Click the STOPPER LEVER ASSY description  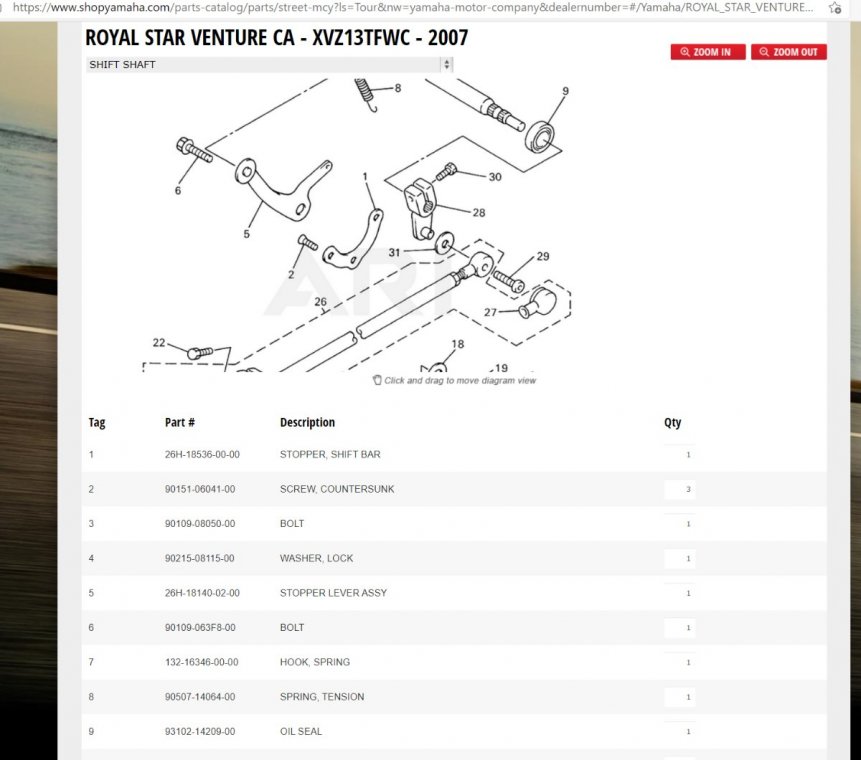(333, 593)
